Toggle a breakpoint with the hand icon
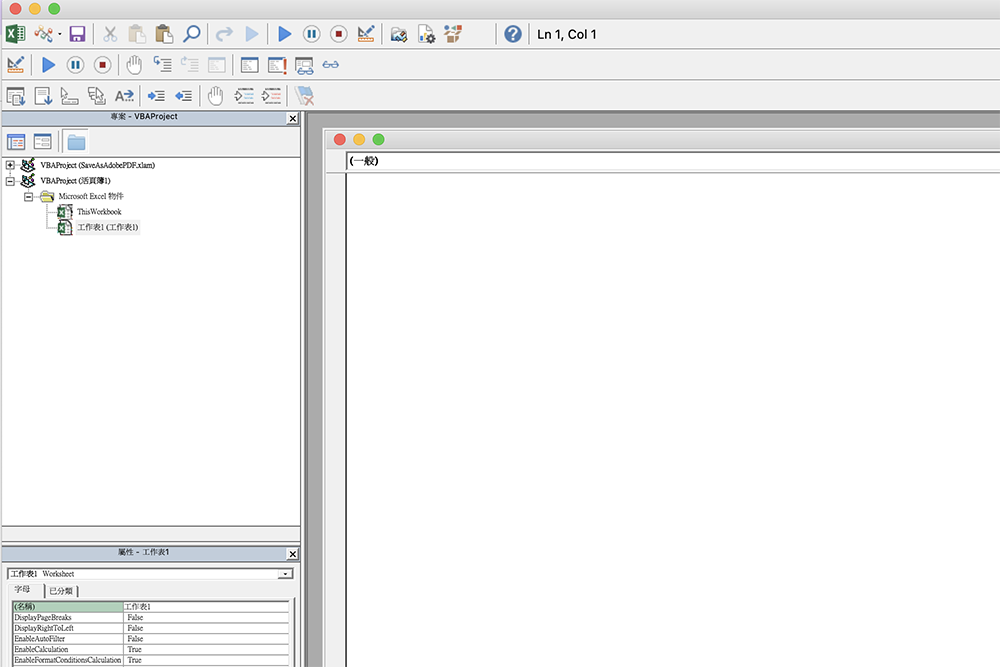 pos(218,96)
